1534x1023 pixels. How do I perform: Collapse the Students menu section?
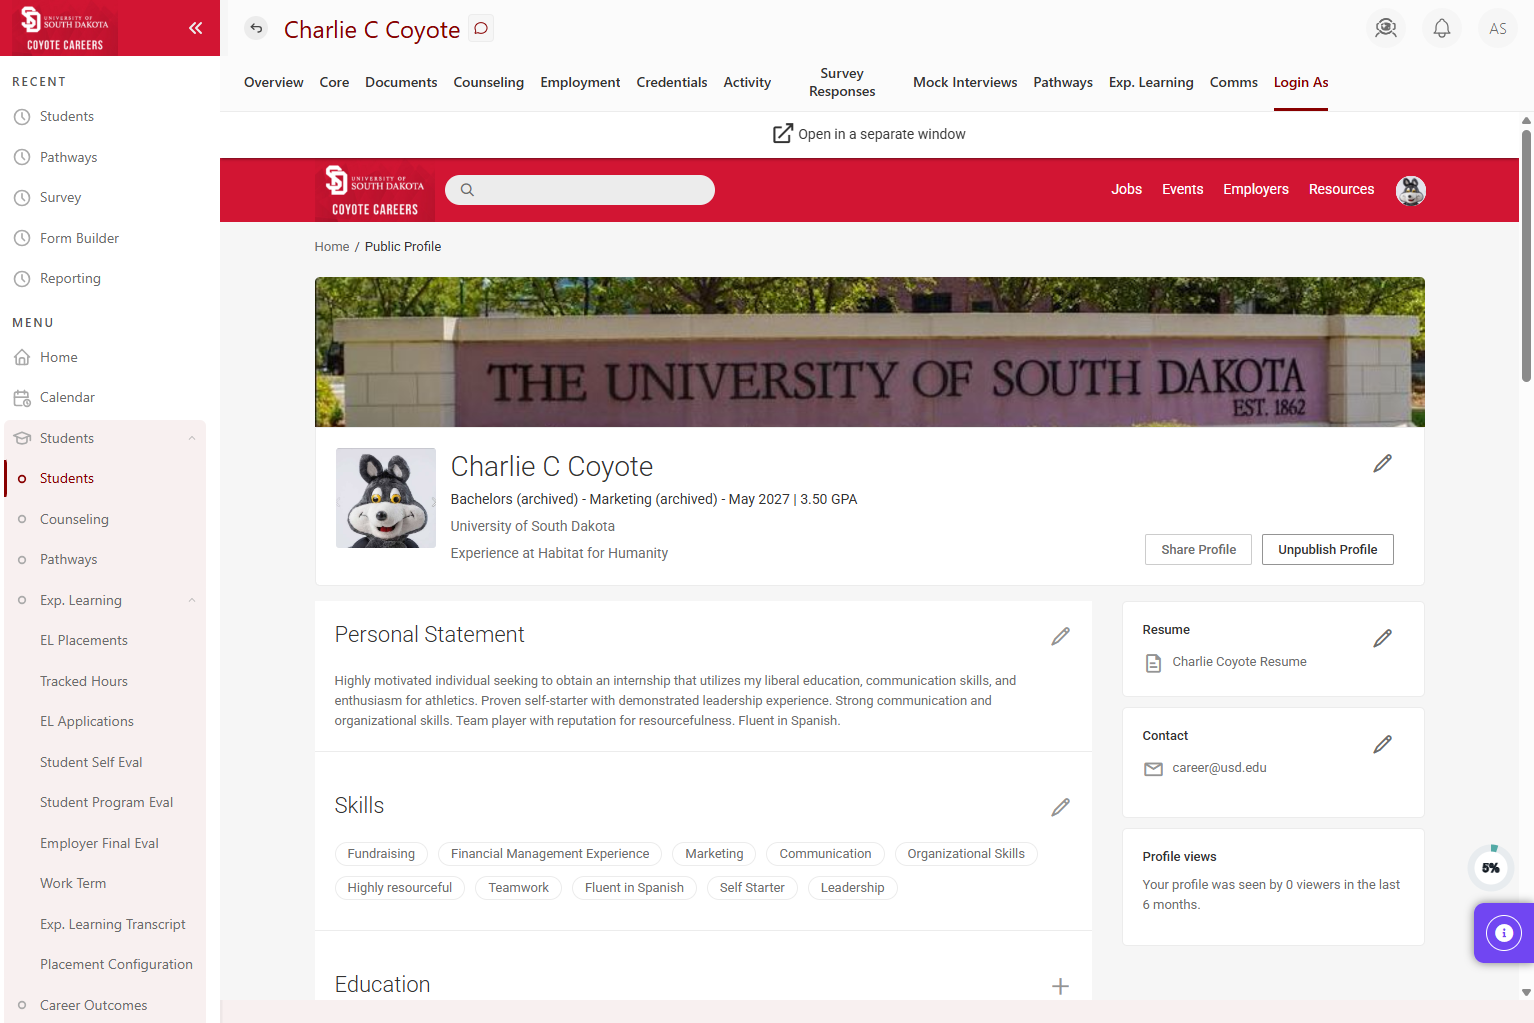[191, 438]
